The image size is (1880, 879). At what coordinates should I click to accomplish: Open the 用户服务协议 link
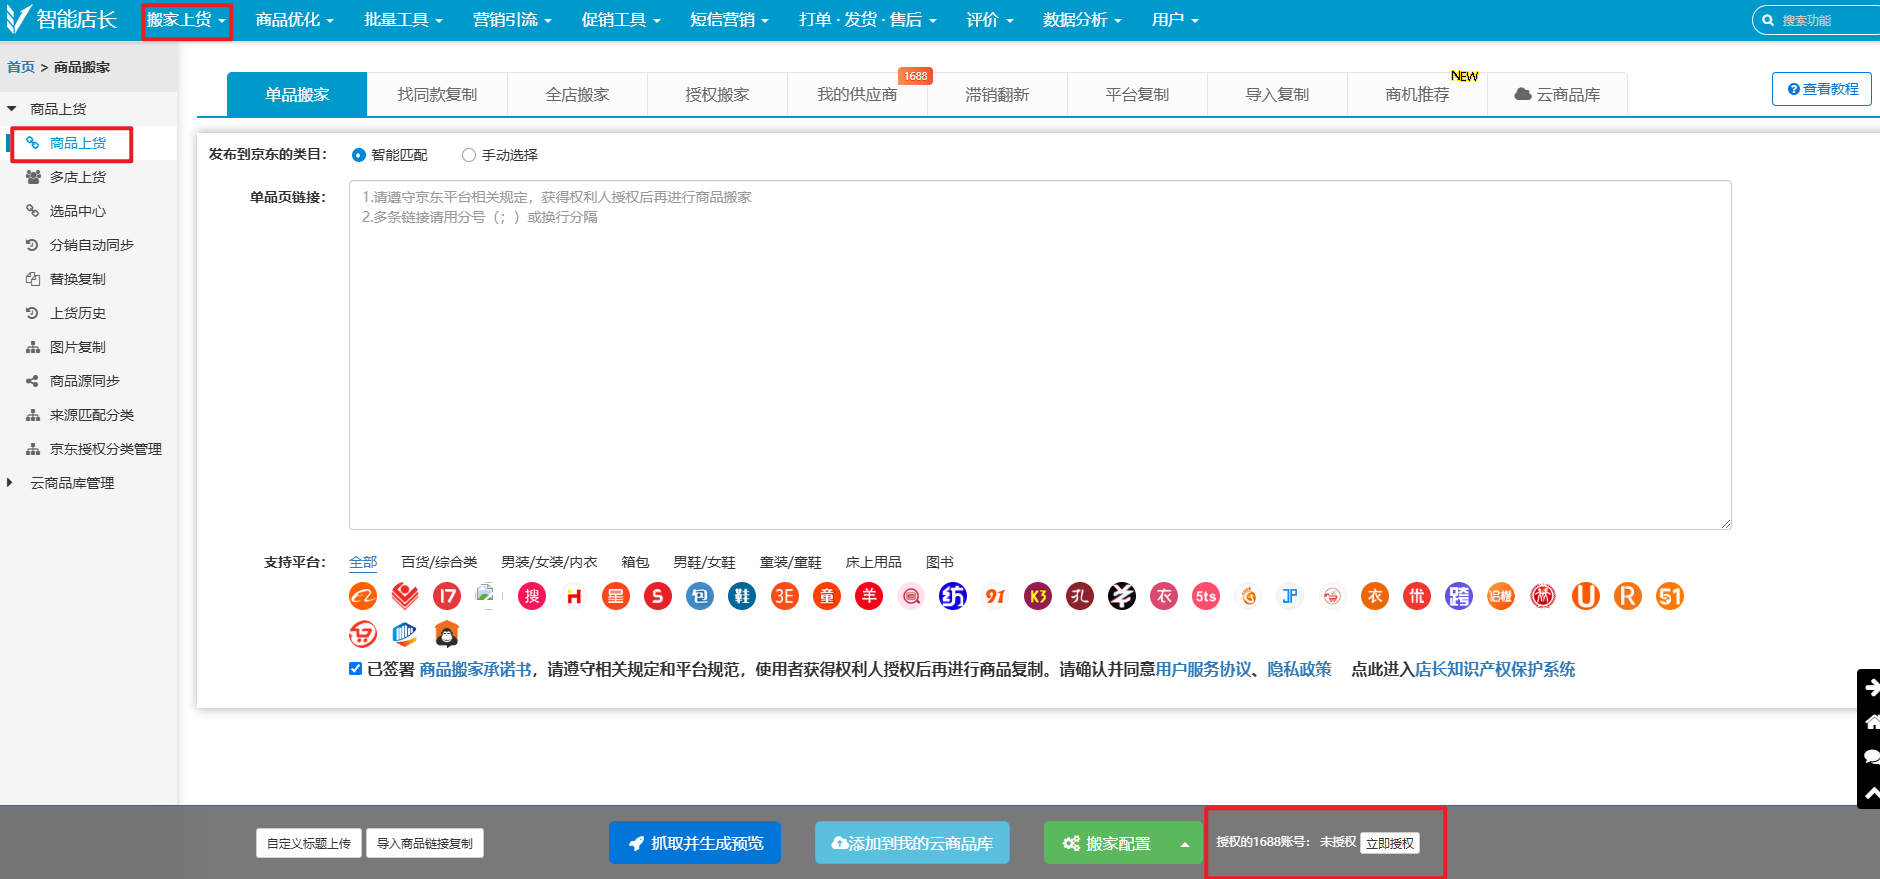[x=1203, y=670]
